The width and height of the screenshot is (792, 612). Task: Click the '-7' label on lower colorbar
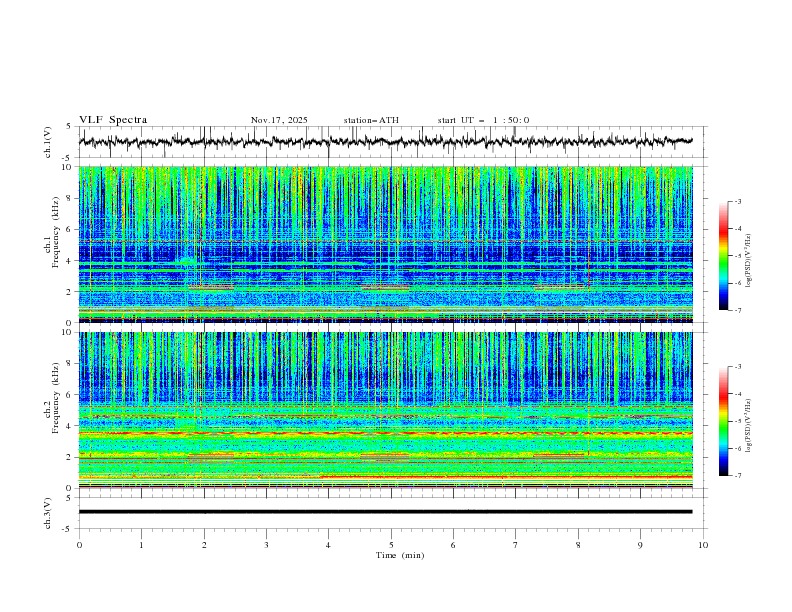tap(738, 476)
